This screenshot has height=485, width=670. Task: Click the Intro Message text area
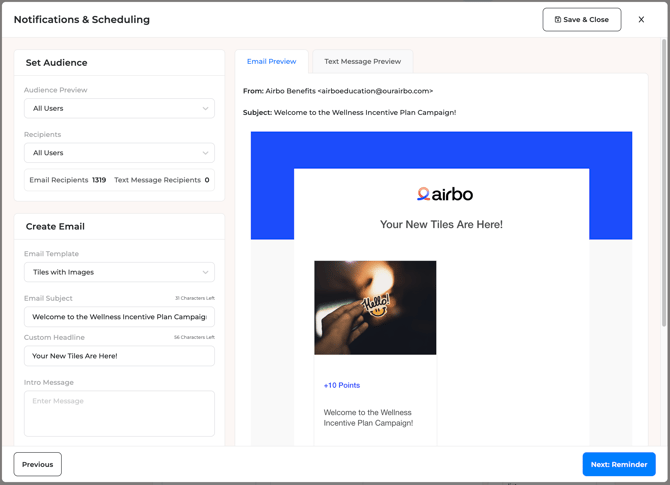tap(119, 414)
